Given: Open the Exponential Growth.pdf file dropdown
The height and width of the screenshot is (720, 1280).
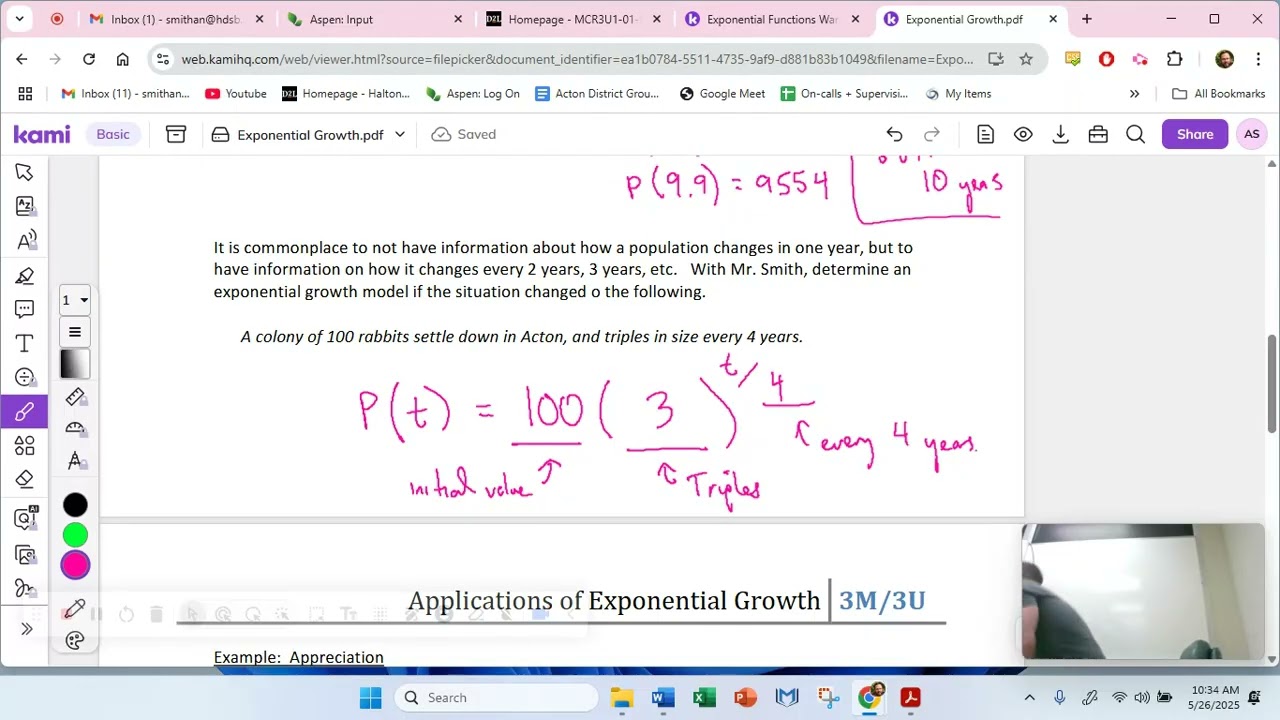Looking at the screenshot, I should (308, 134).
